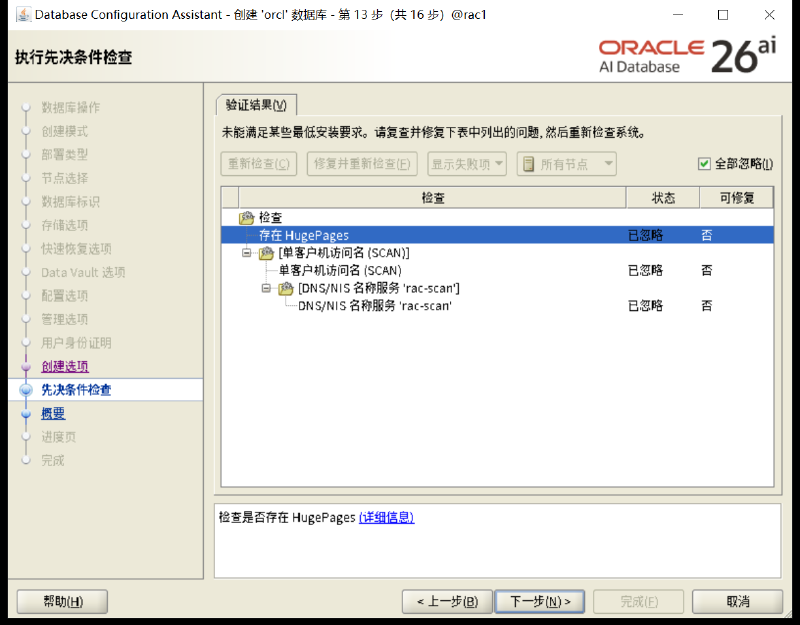Click the 节点选择 step in sidebar

(64, 178)
